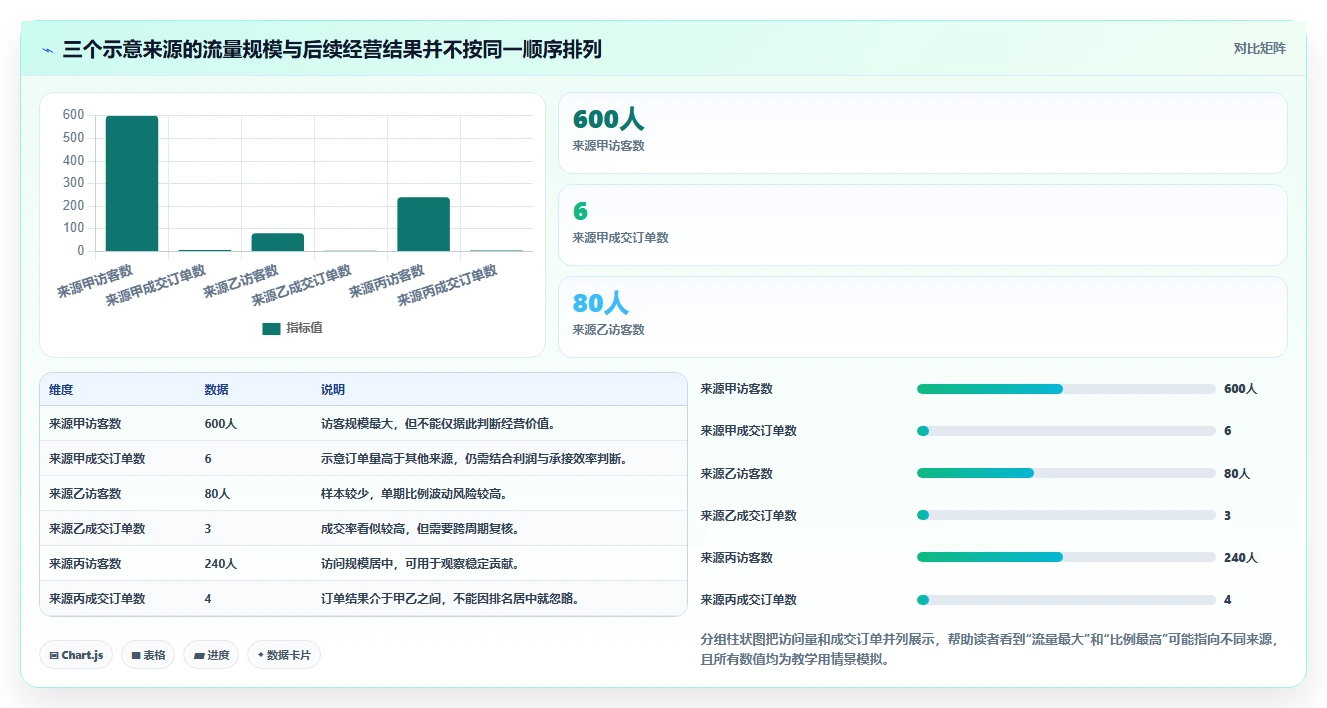Click the note 访客规模最大，但不能仅据此判断经营价值。
The width and height of the screenshot is (1327, 708).
pos(438,424)
